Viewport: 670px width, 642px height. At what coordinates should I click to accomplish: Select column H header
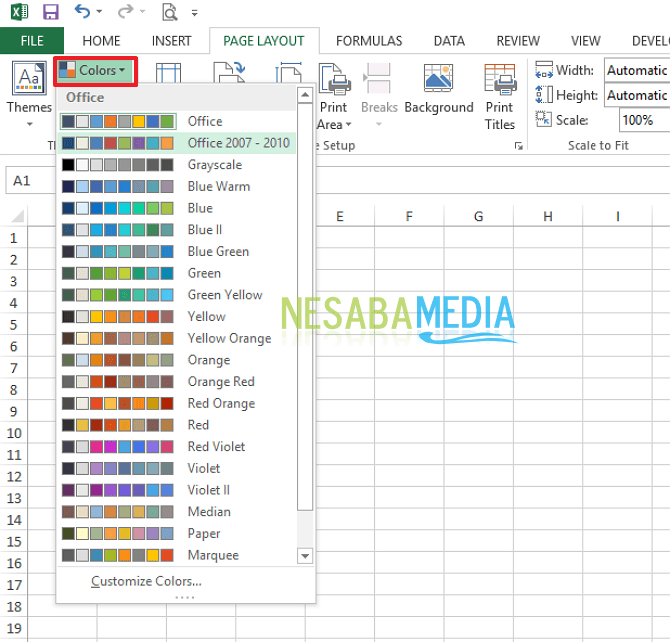548,216
